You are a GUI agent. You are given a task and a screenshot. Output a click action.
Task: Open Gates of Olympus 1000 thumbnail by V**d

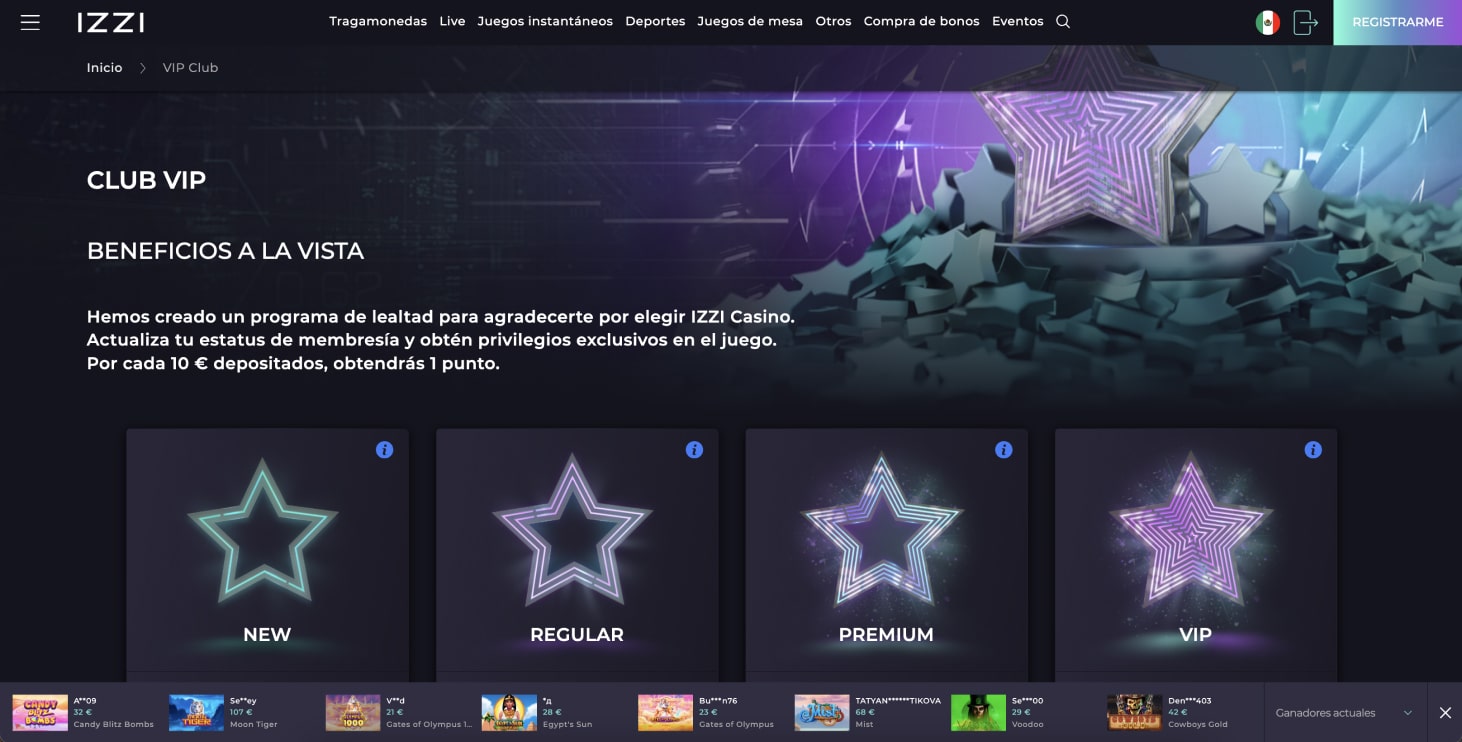tap(353, 712)
